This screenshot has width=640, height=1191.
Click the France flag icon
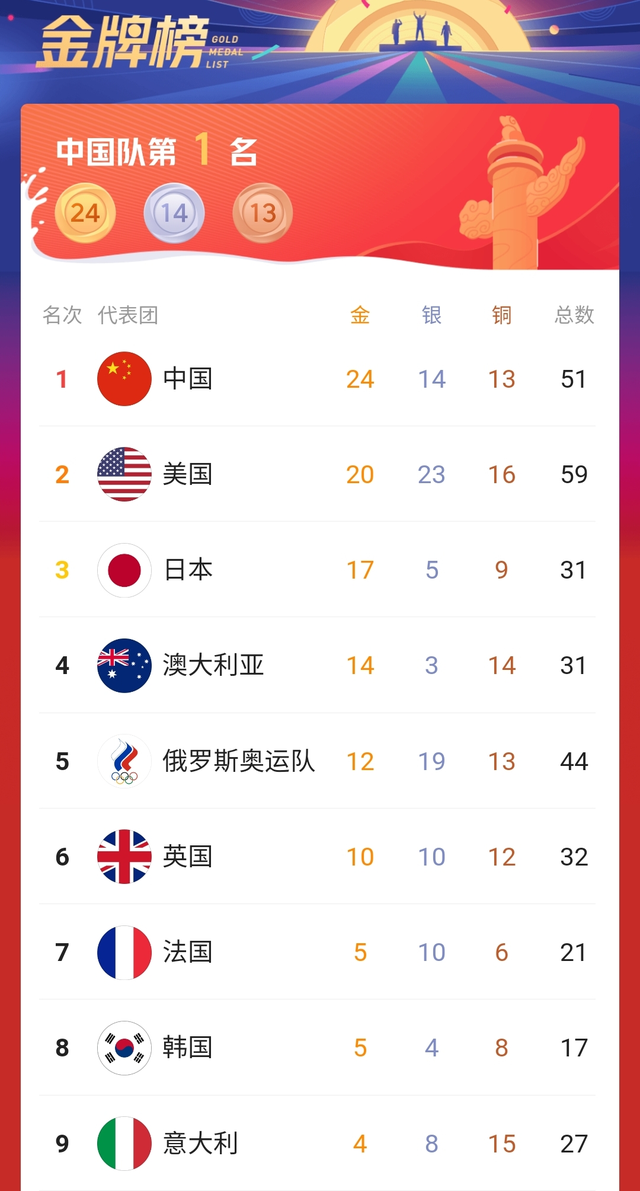[x=124, y=952]
